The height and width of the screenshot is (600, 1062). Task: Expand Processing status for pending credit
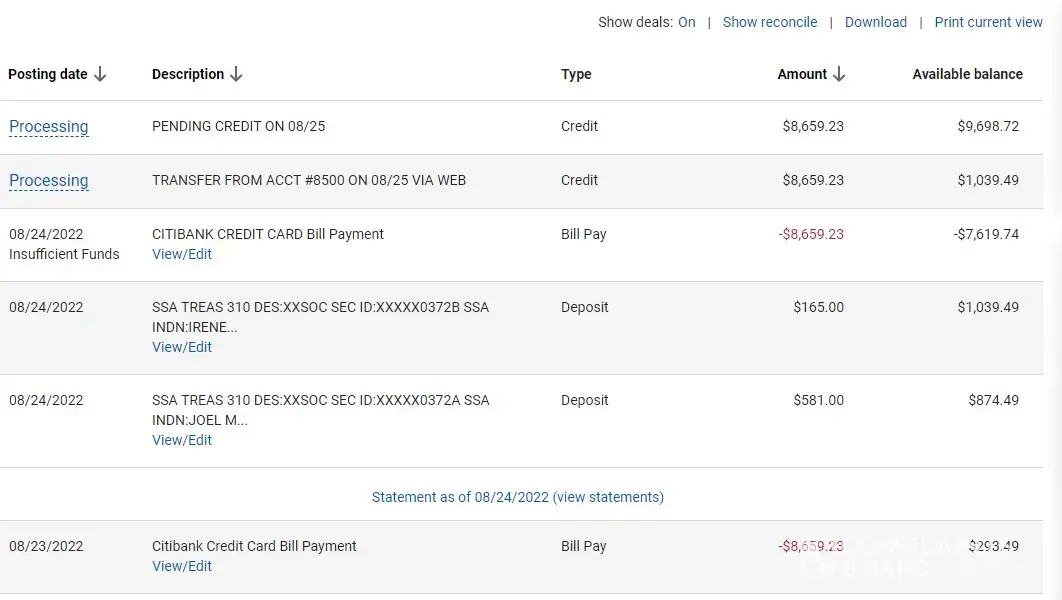(49, 127)
